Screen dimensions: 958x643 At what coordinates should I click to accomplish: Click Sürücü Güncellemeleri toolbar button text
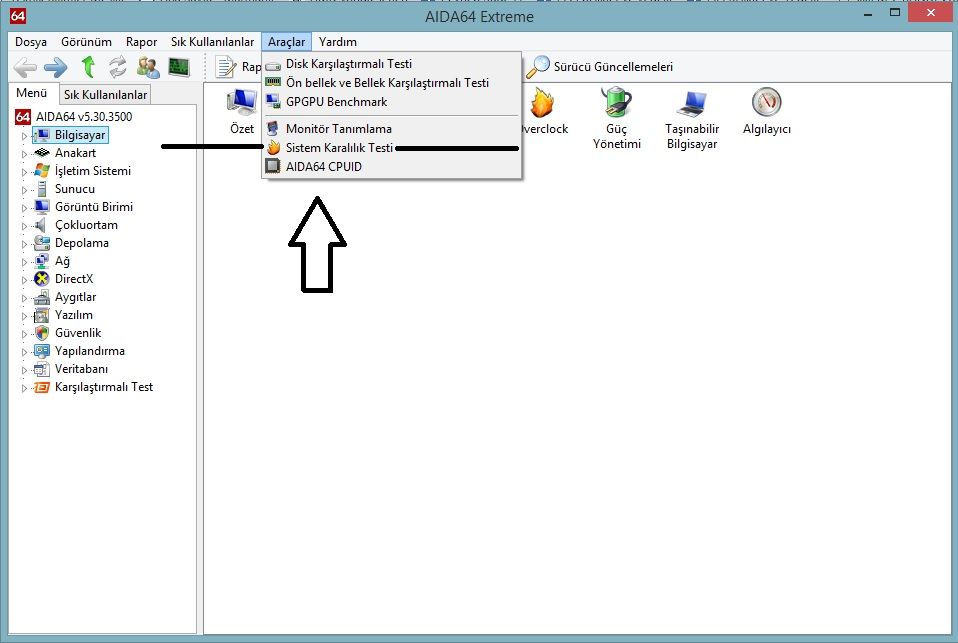[x=613, y=67]
